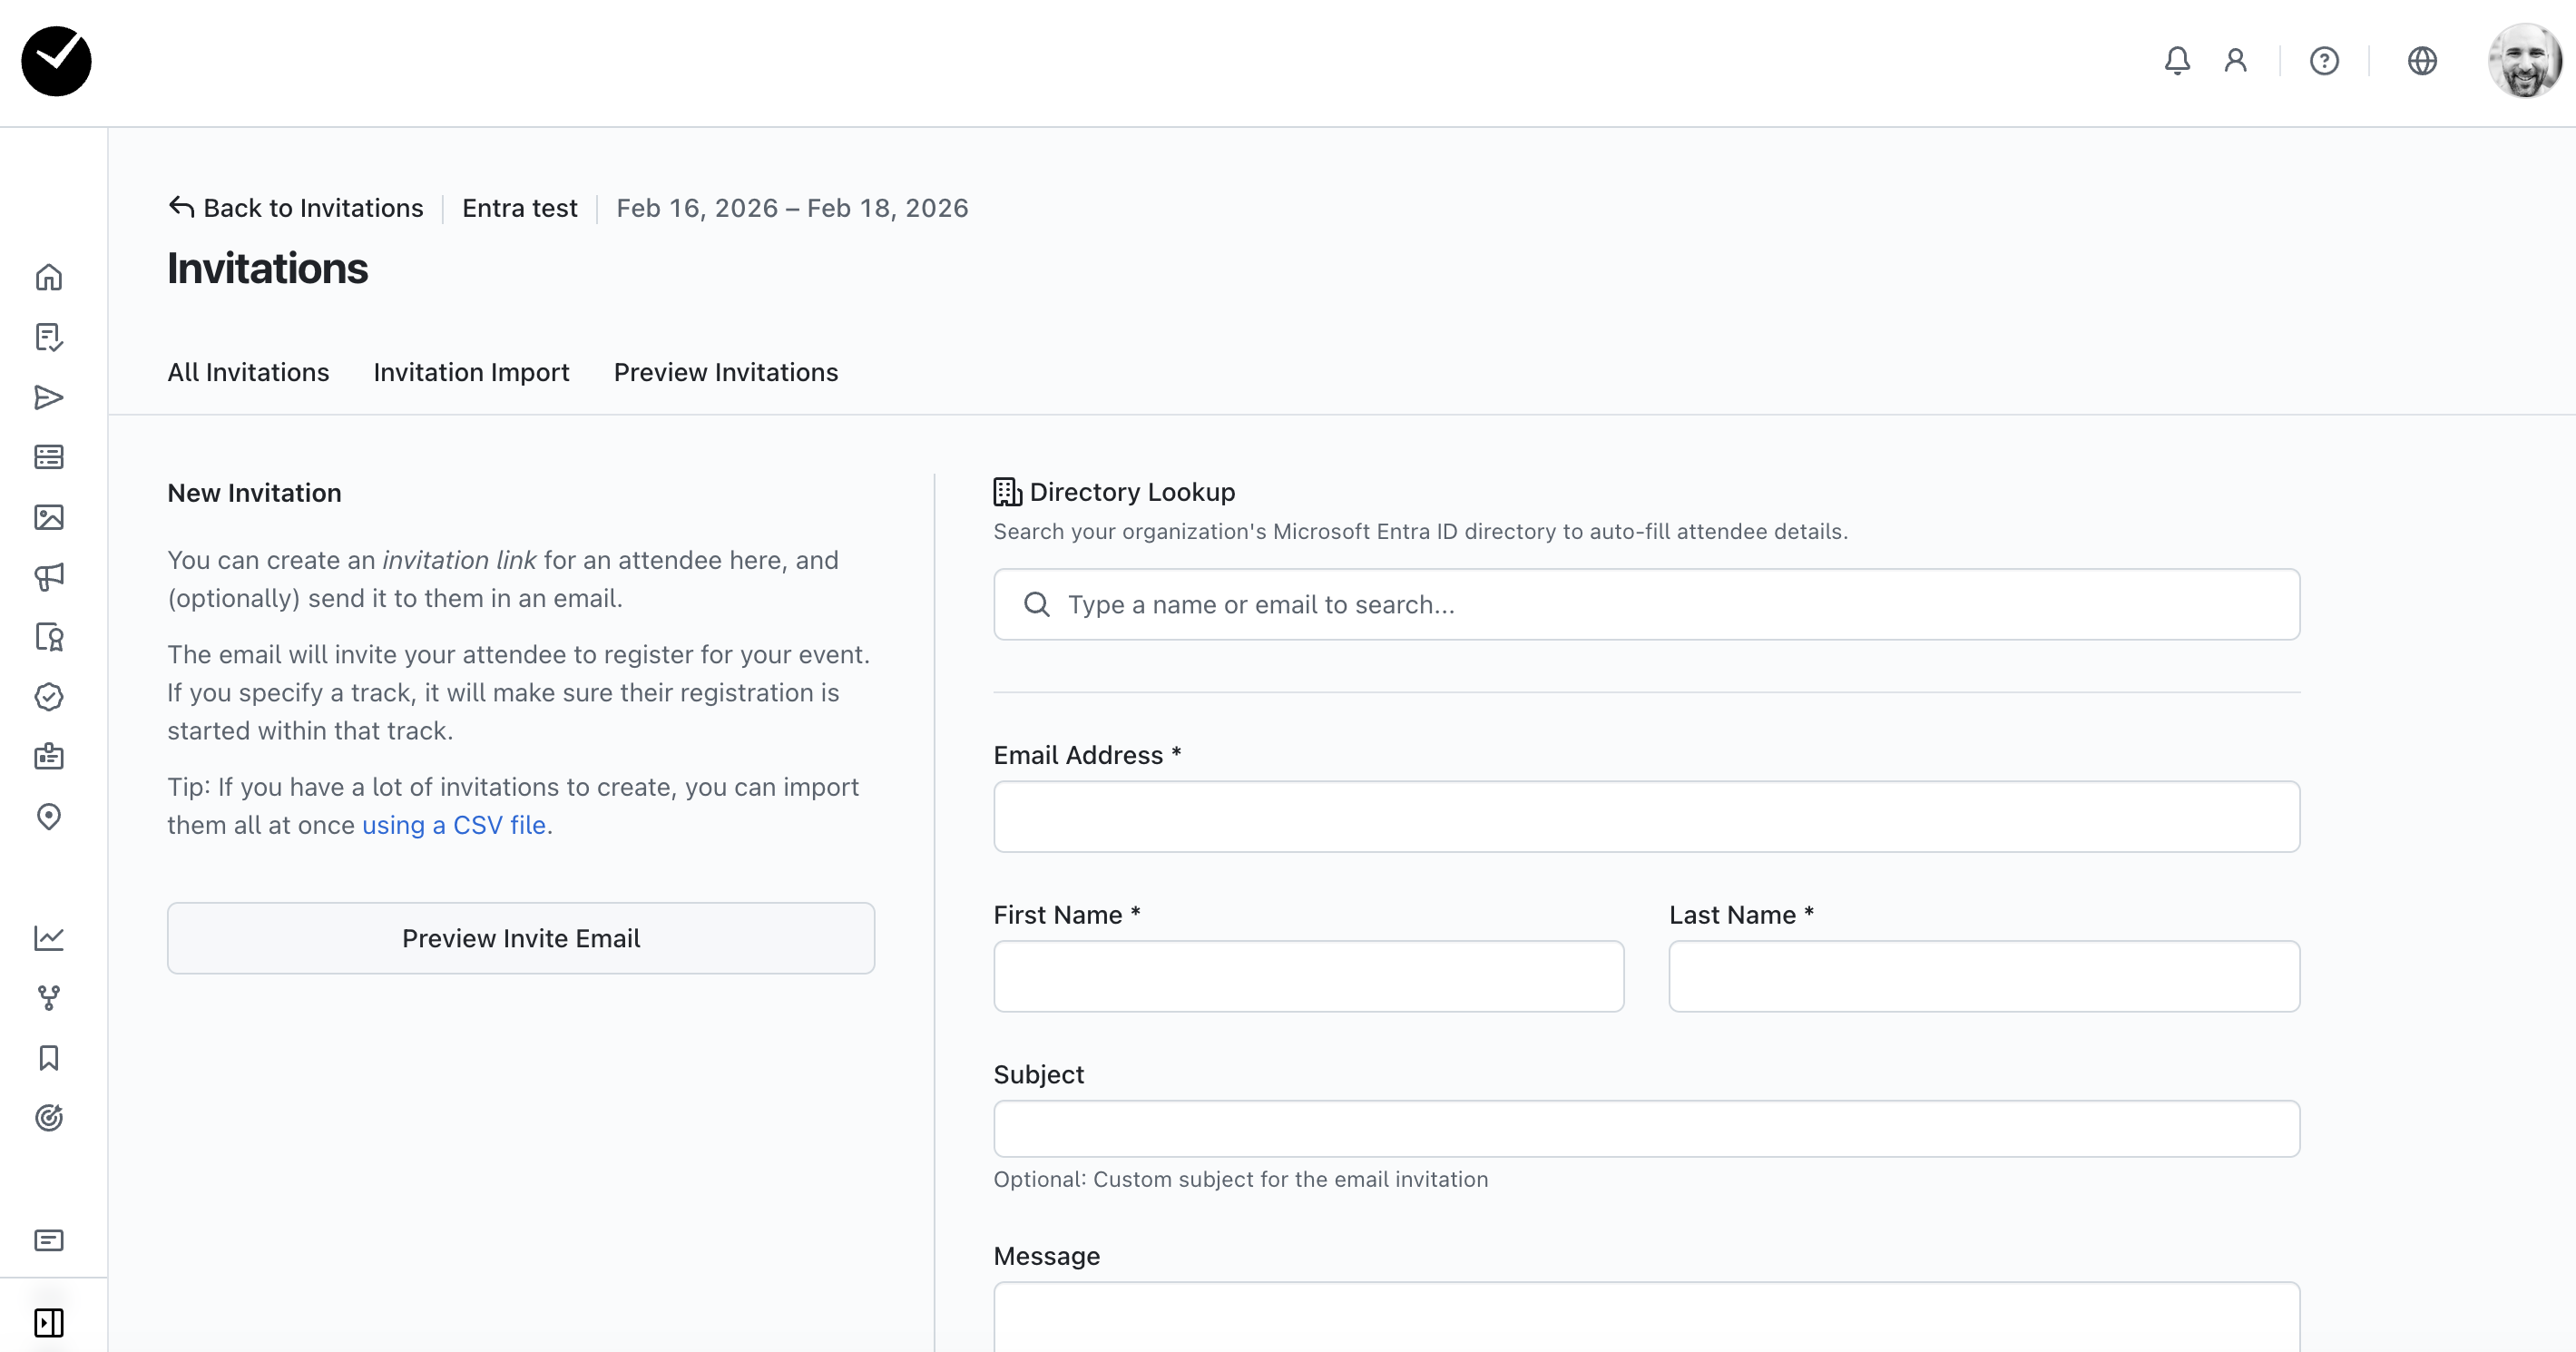Go to the Preview Invitations tab
2576x1352 pixels.
tap(726, 372)
